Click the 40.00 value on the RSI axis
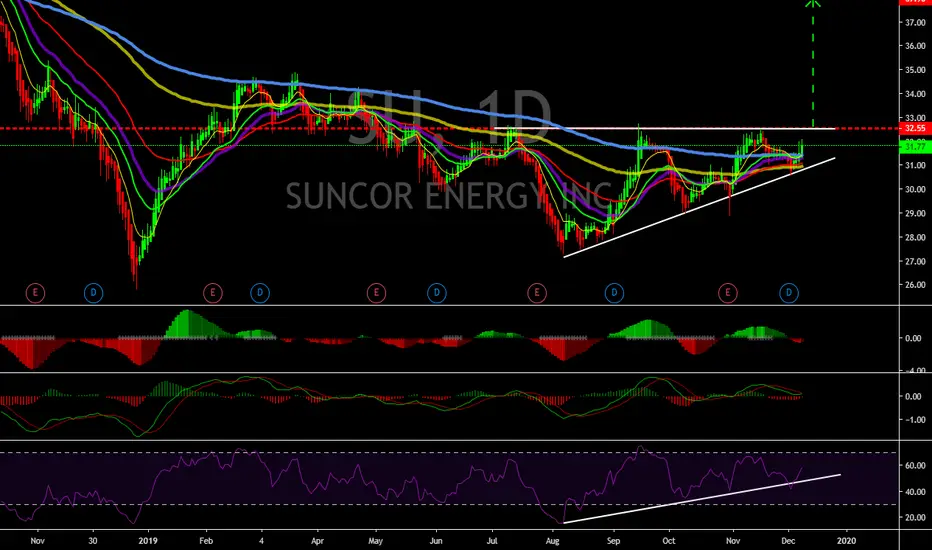This screenshot has height=550, width=932. pos(915,492)
